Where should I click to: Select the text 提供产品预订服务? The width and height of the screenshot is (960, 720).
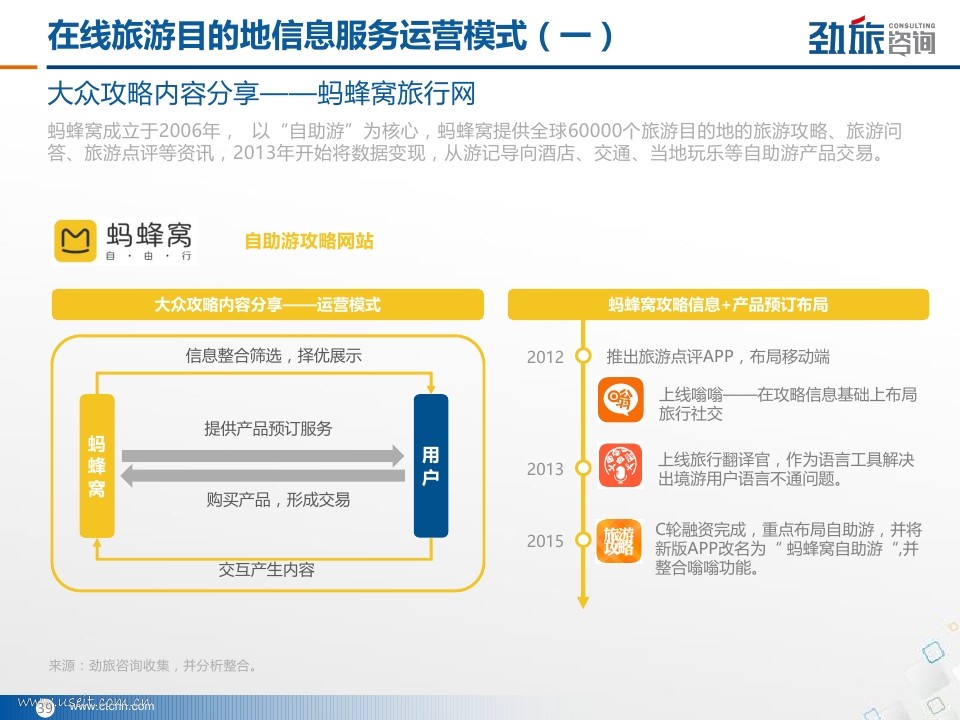[268, 429]
